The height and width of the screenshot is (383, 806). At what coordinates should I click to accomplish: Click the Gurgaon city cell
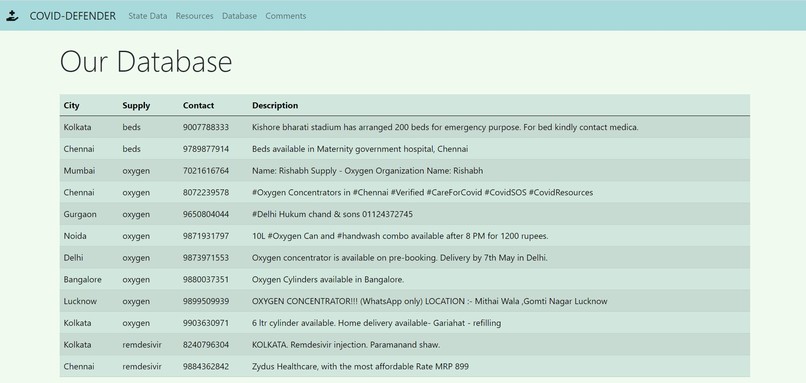coord(80,214)
